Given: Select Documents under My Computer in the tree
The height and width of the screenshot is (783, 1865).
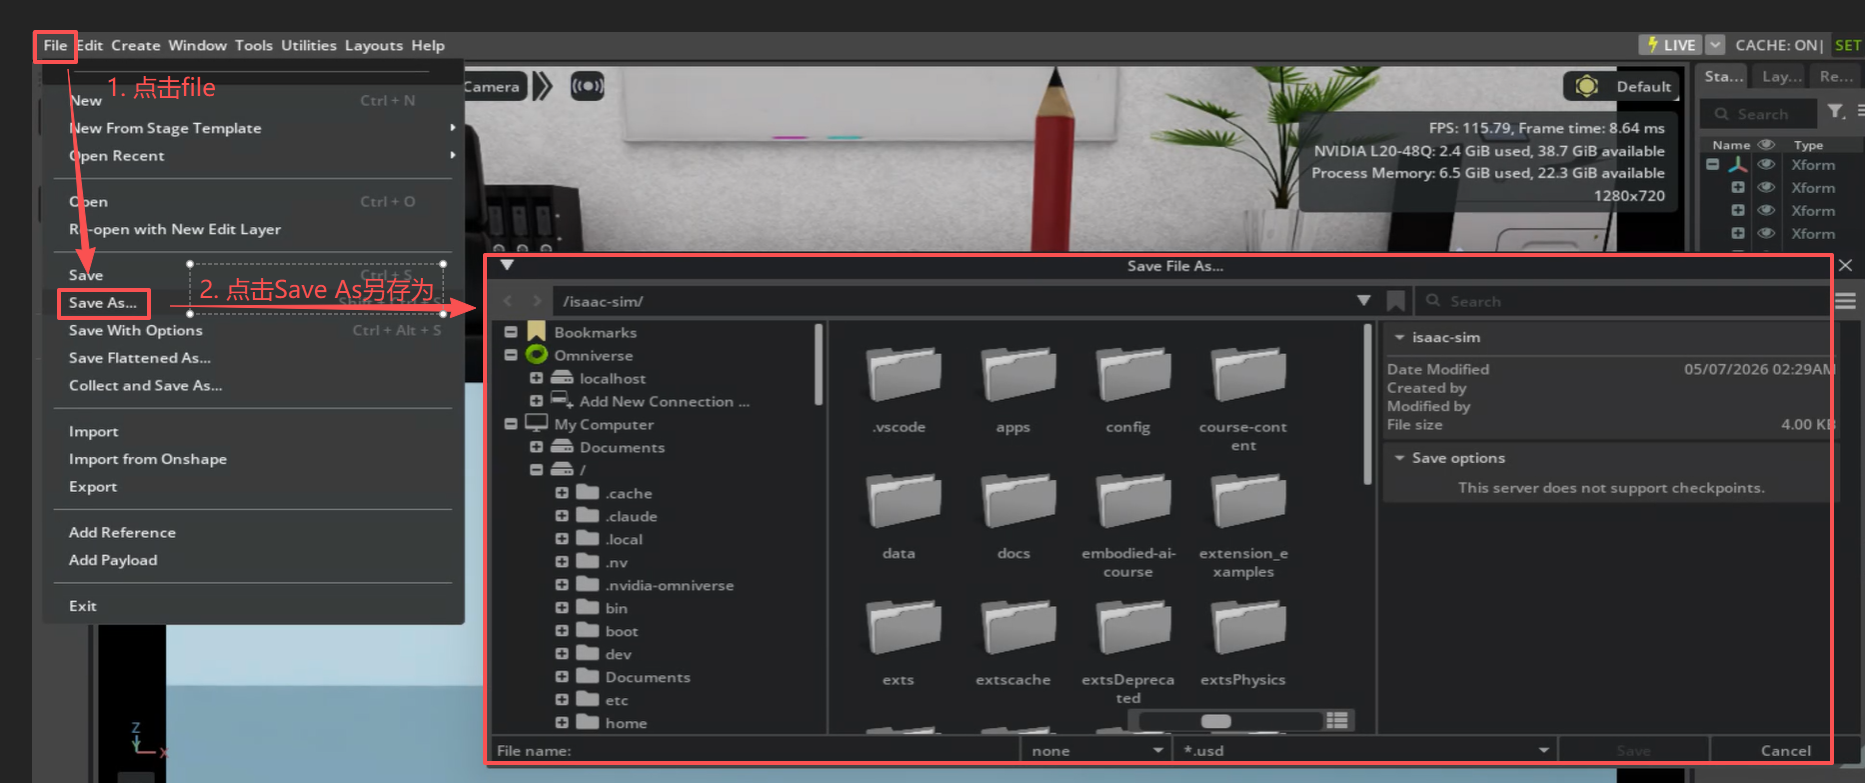Looking at the screenshot, I should pyautogui.click(x=621, y=447).
